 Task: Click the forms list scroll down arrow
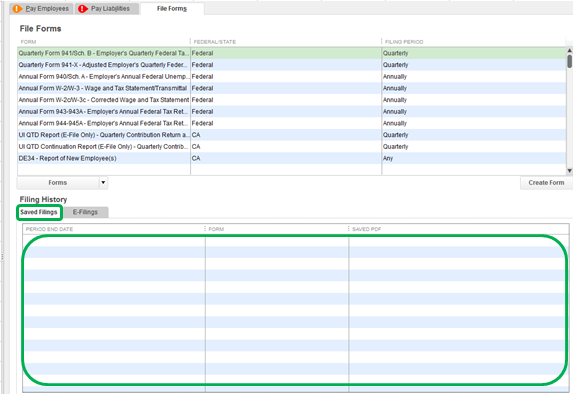point(569,171)
